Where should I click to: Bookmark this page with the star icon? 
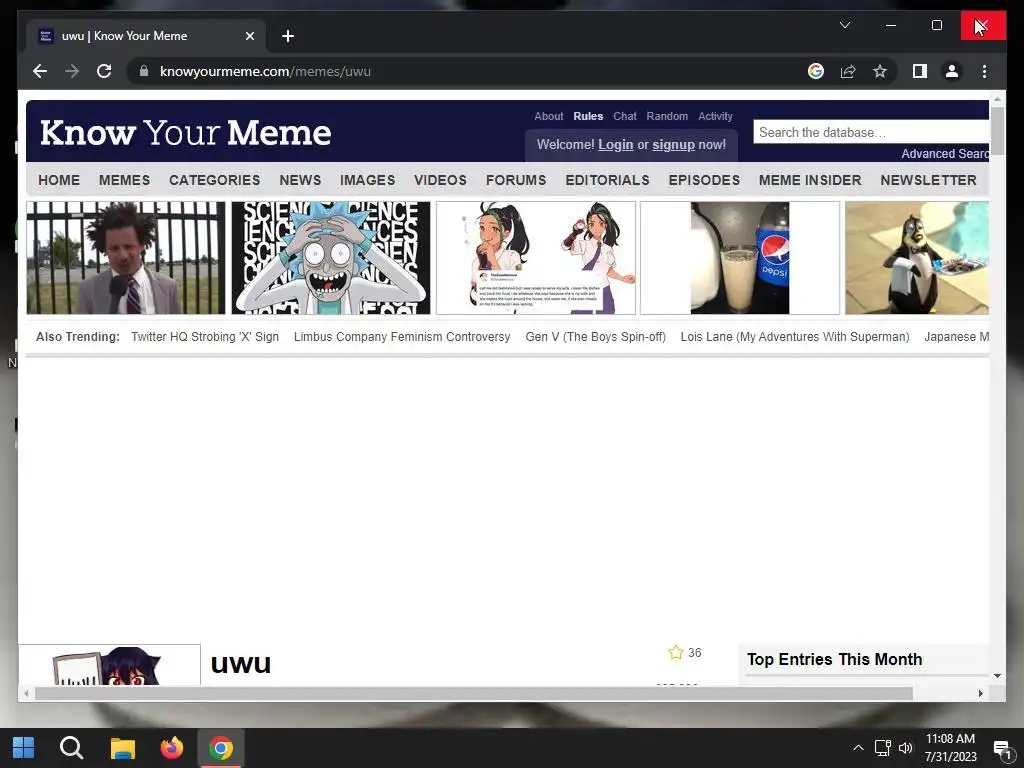coord(880,71)
